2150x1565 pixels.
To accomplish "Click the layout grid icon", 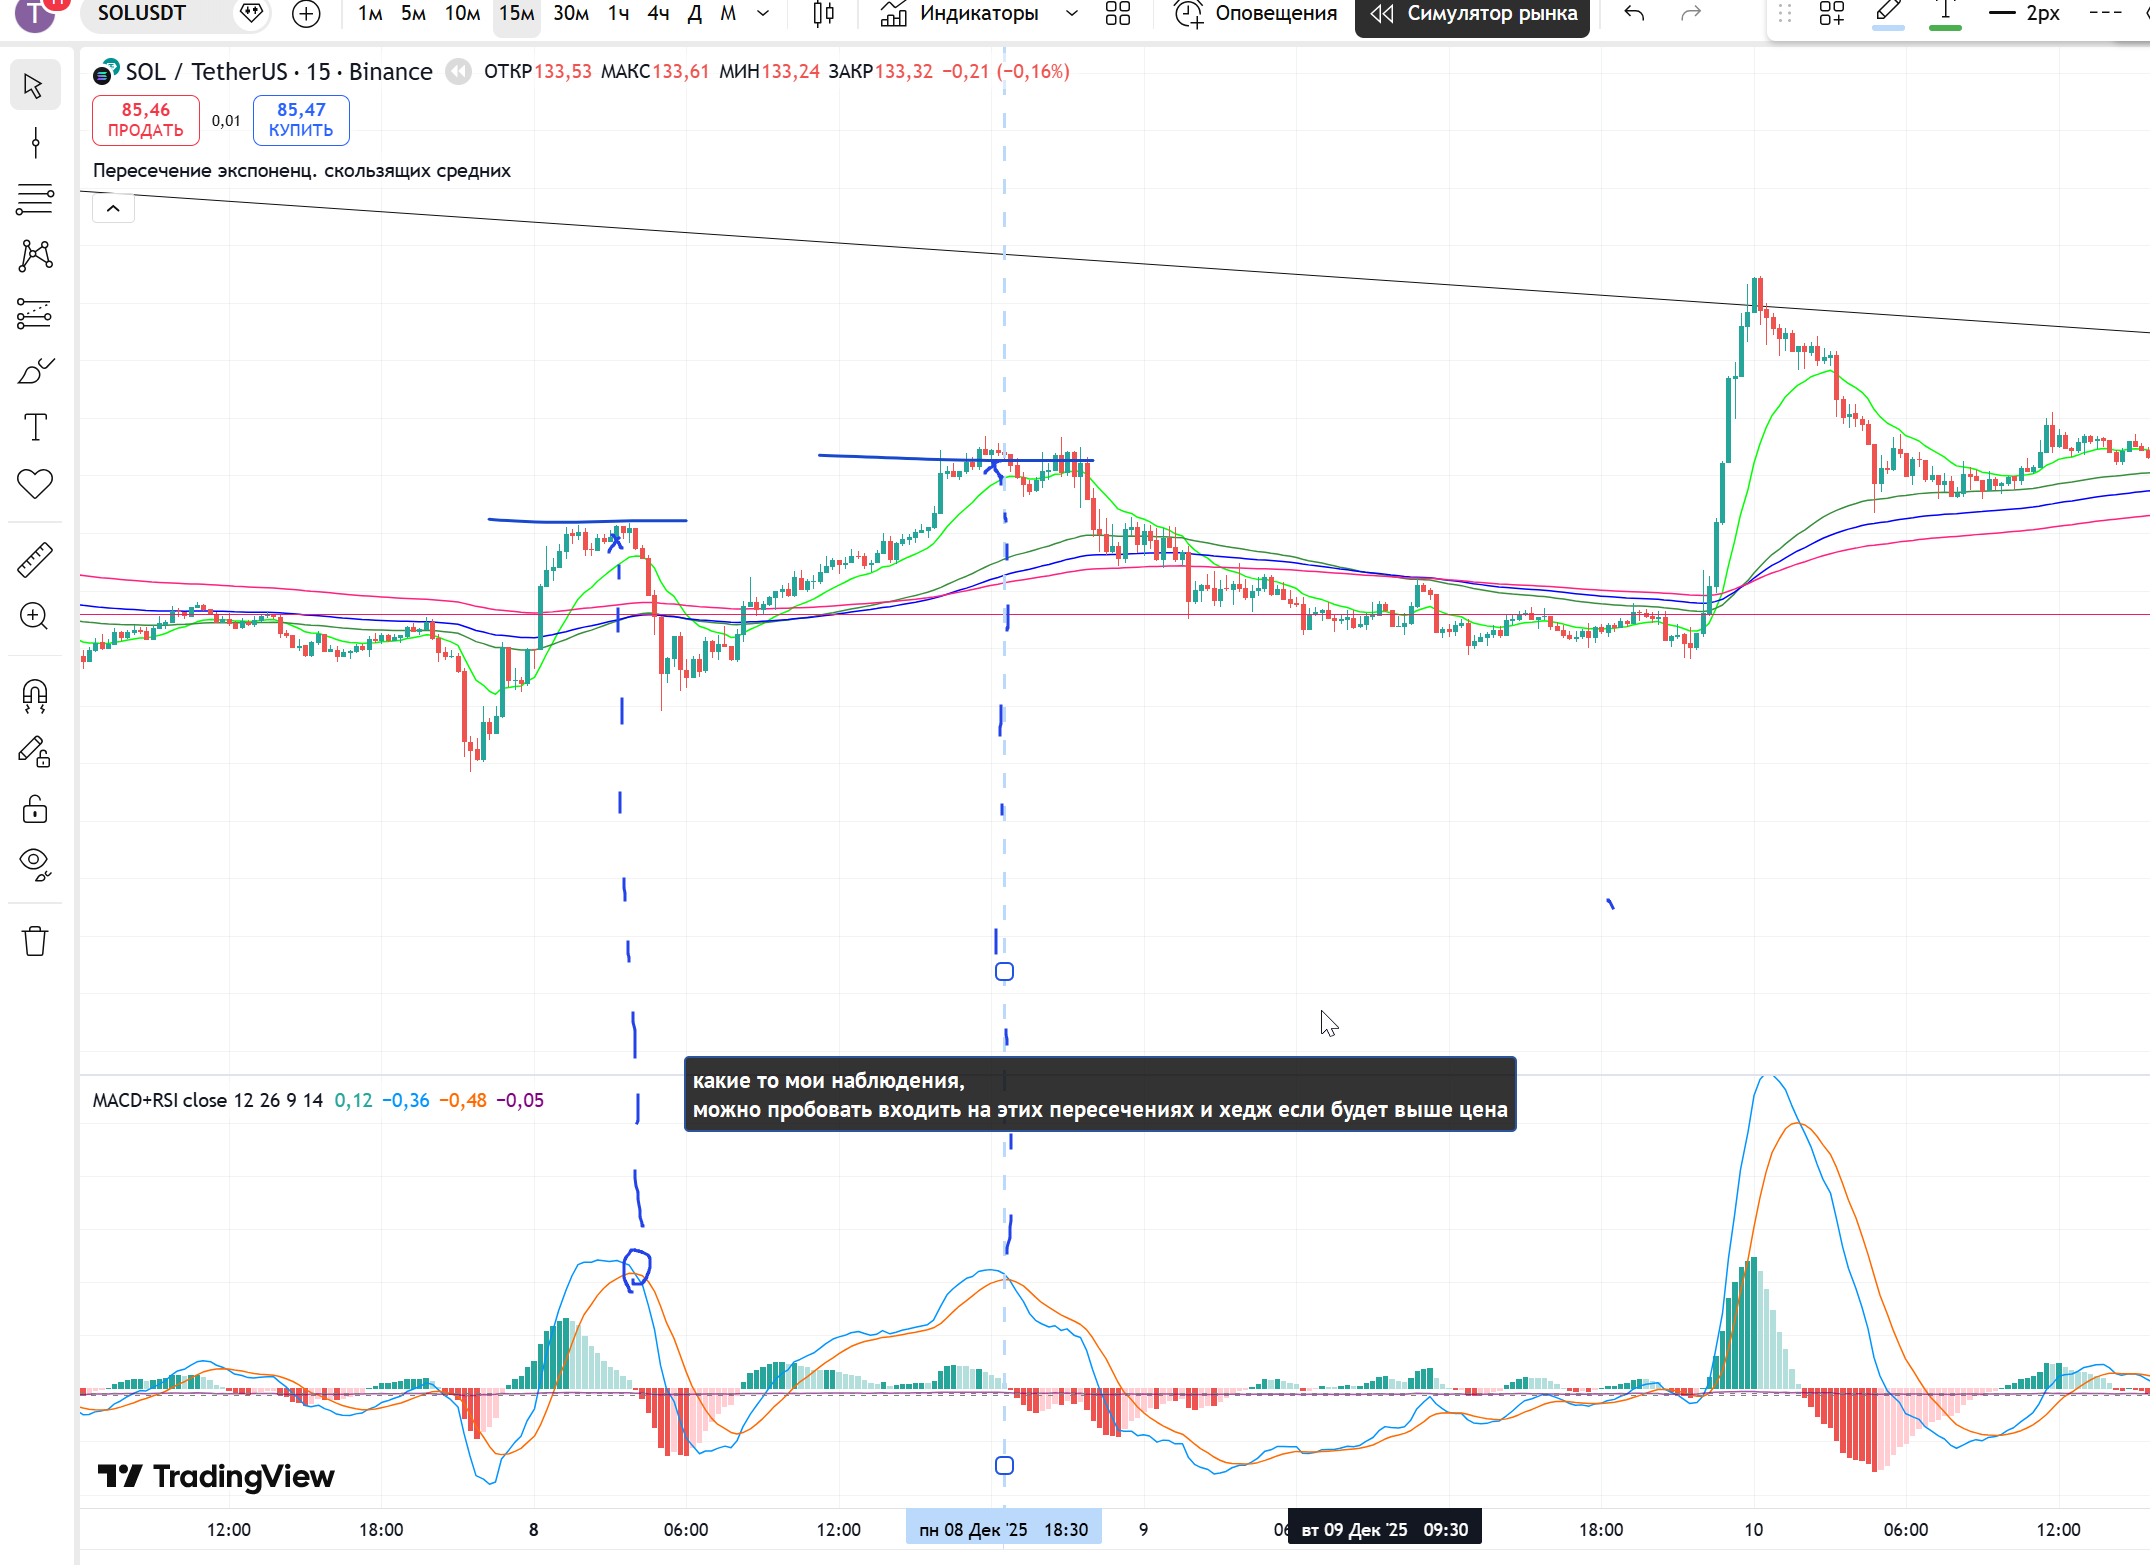I will coord(1117,14).
